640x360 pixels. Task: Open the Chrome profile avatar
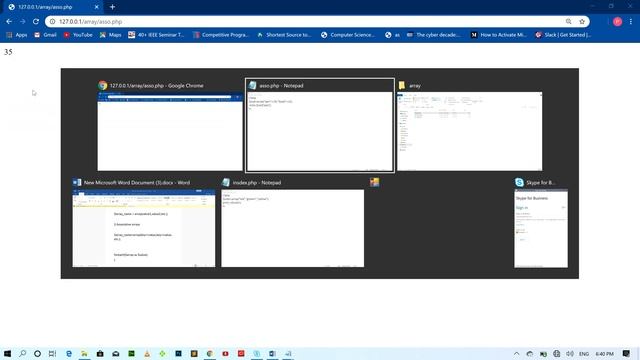[x=618, y=22]
